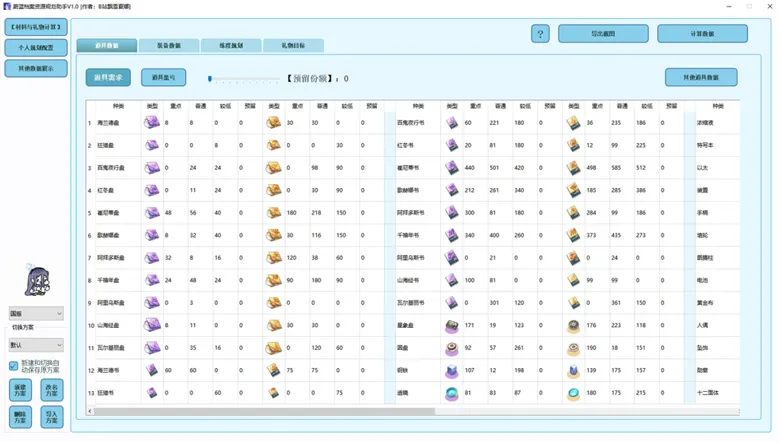Click the table's horizontal scrollbar thumb
This screenshot has height=442, width=780.
(264, 411)
